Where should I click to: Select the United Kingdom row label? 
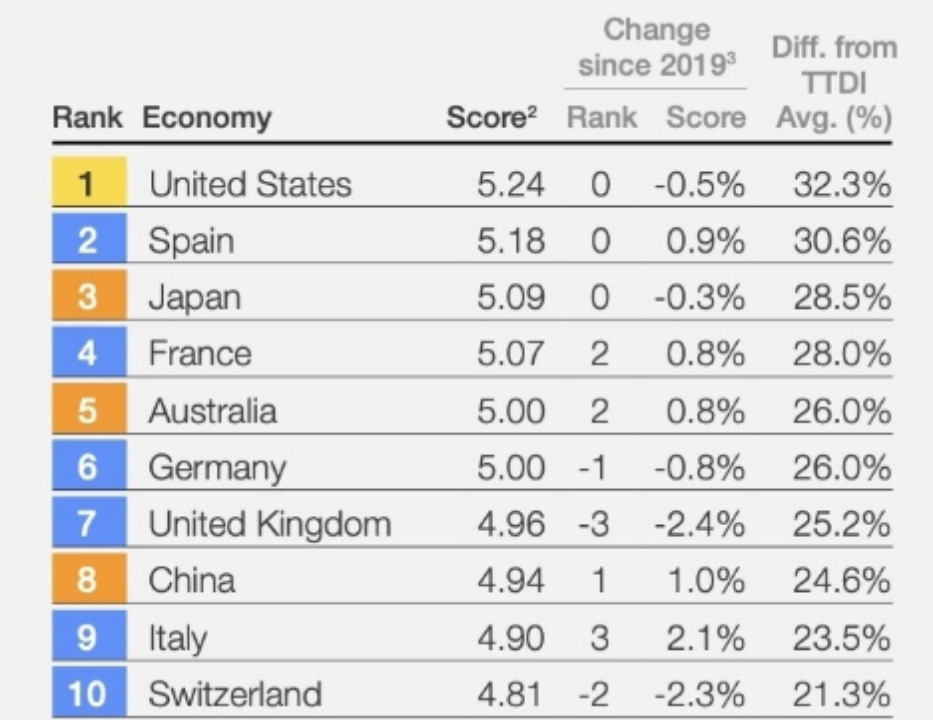click(270, 525)
